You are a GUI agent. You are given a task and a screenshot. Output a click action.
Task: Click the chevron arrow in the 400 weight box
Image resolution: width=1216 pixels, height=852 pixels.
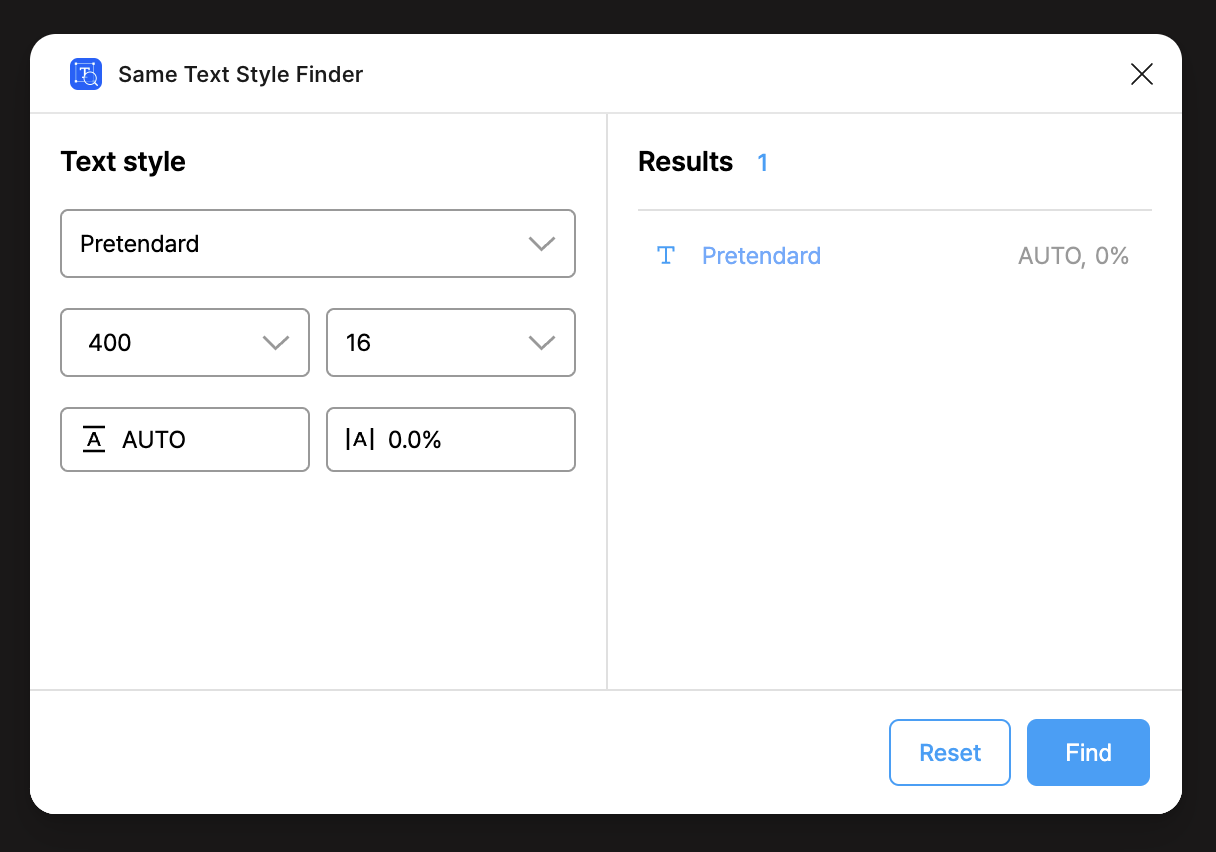pyautogui.click(x=275, y=343)
